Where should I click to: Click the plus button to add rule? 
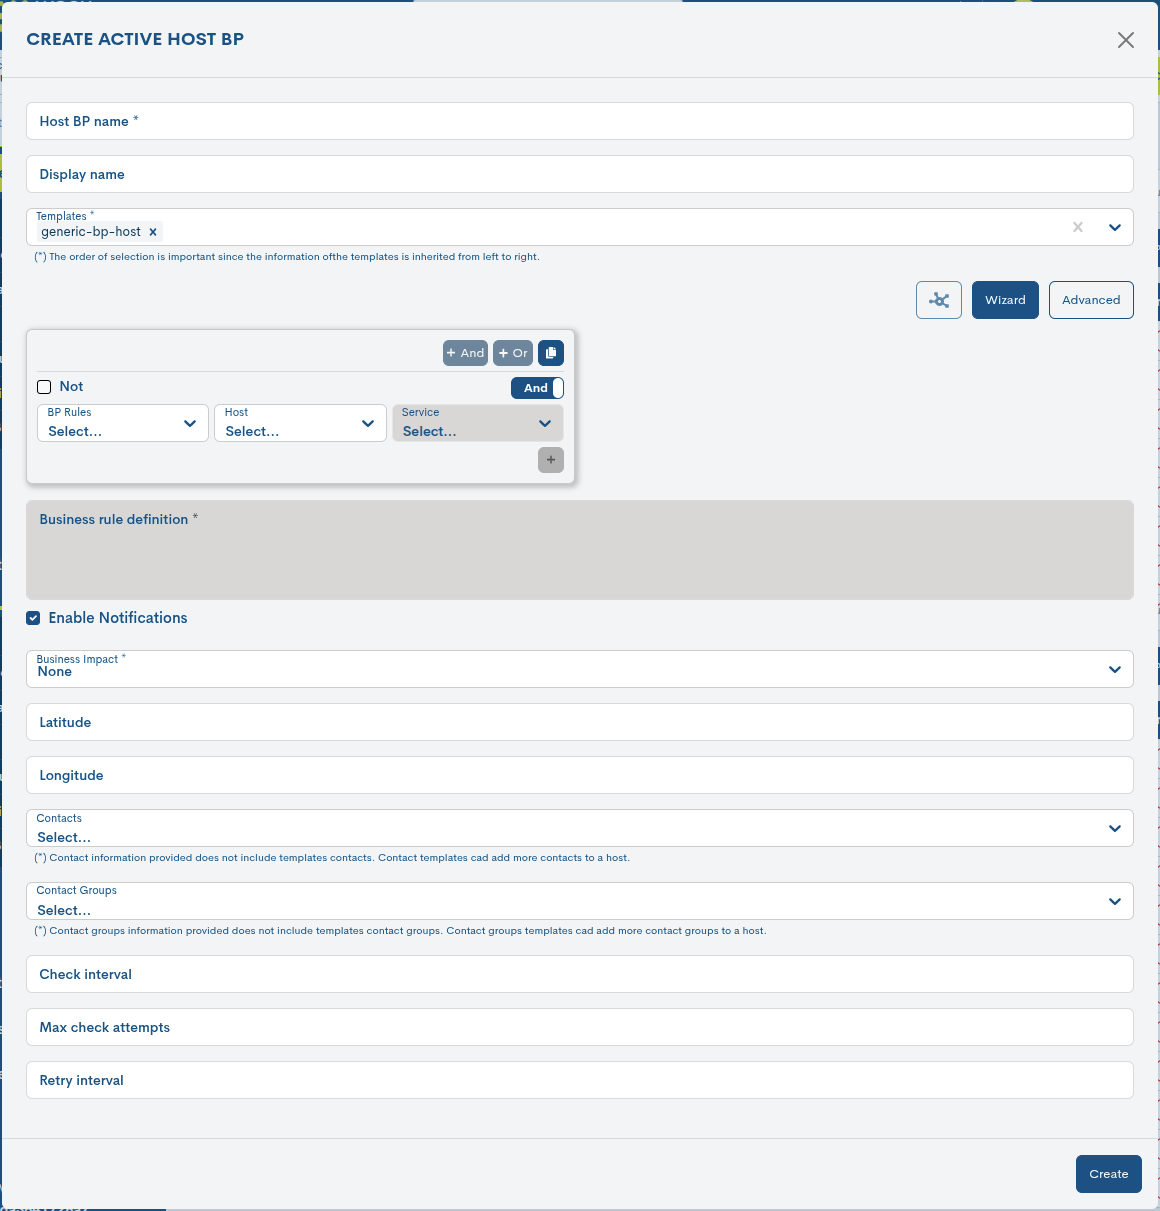click(551, 460)
